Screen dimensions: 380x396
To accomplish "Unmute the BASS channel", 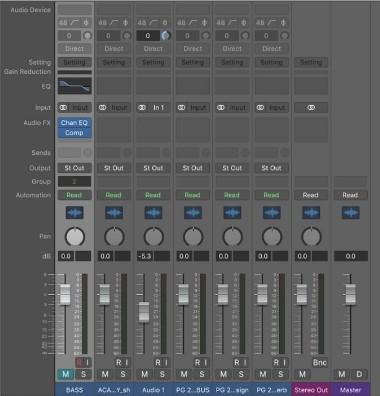I will (66, 374).
